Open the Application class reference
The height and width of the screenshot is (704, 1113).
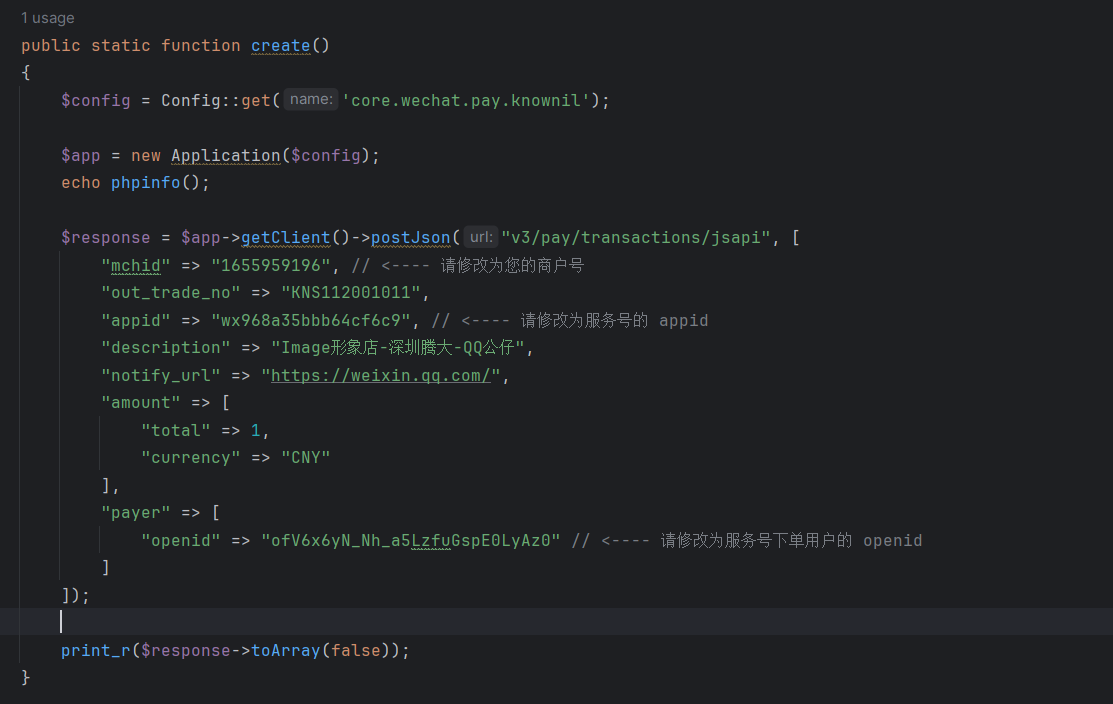(x=226, y=155)
